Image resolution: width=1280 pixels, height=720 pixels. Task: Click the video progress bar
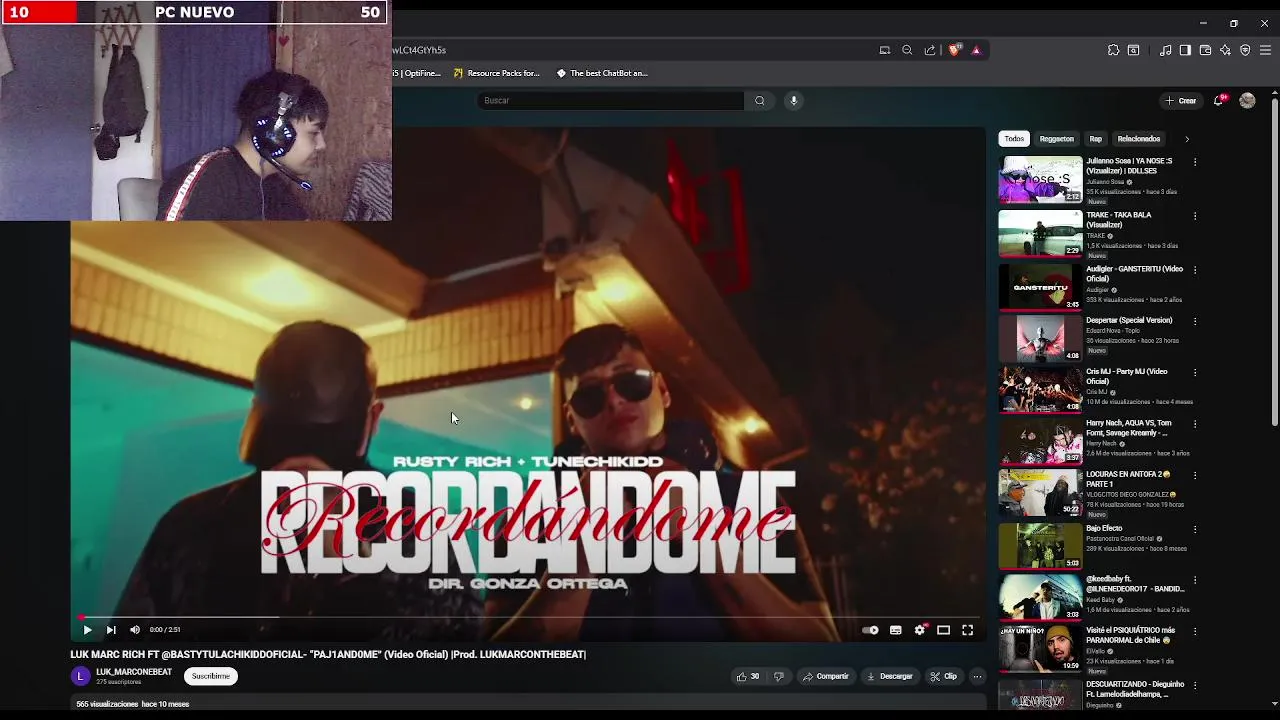coord(528,617)
